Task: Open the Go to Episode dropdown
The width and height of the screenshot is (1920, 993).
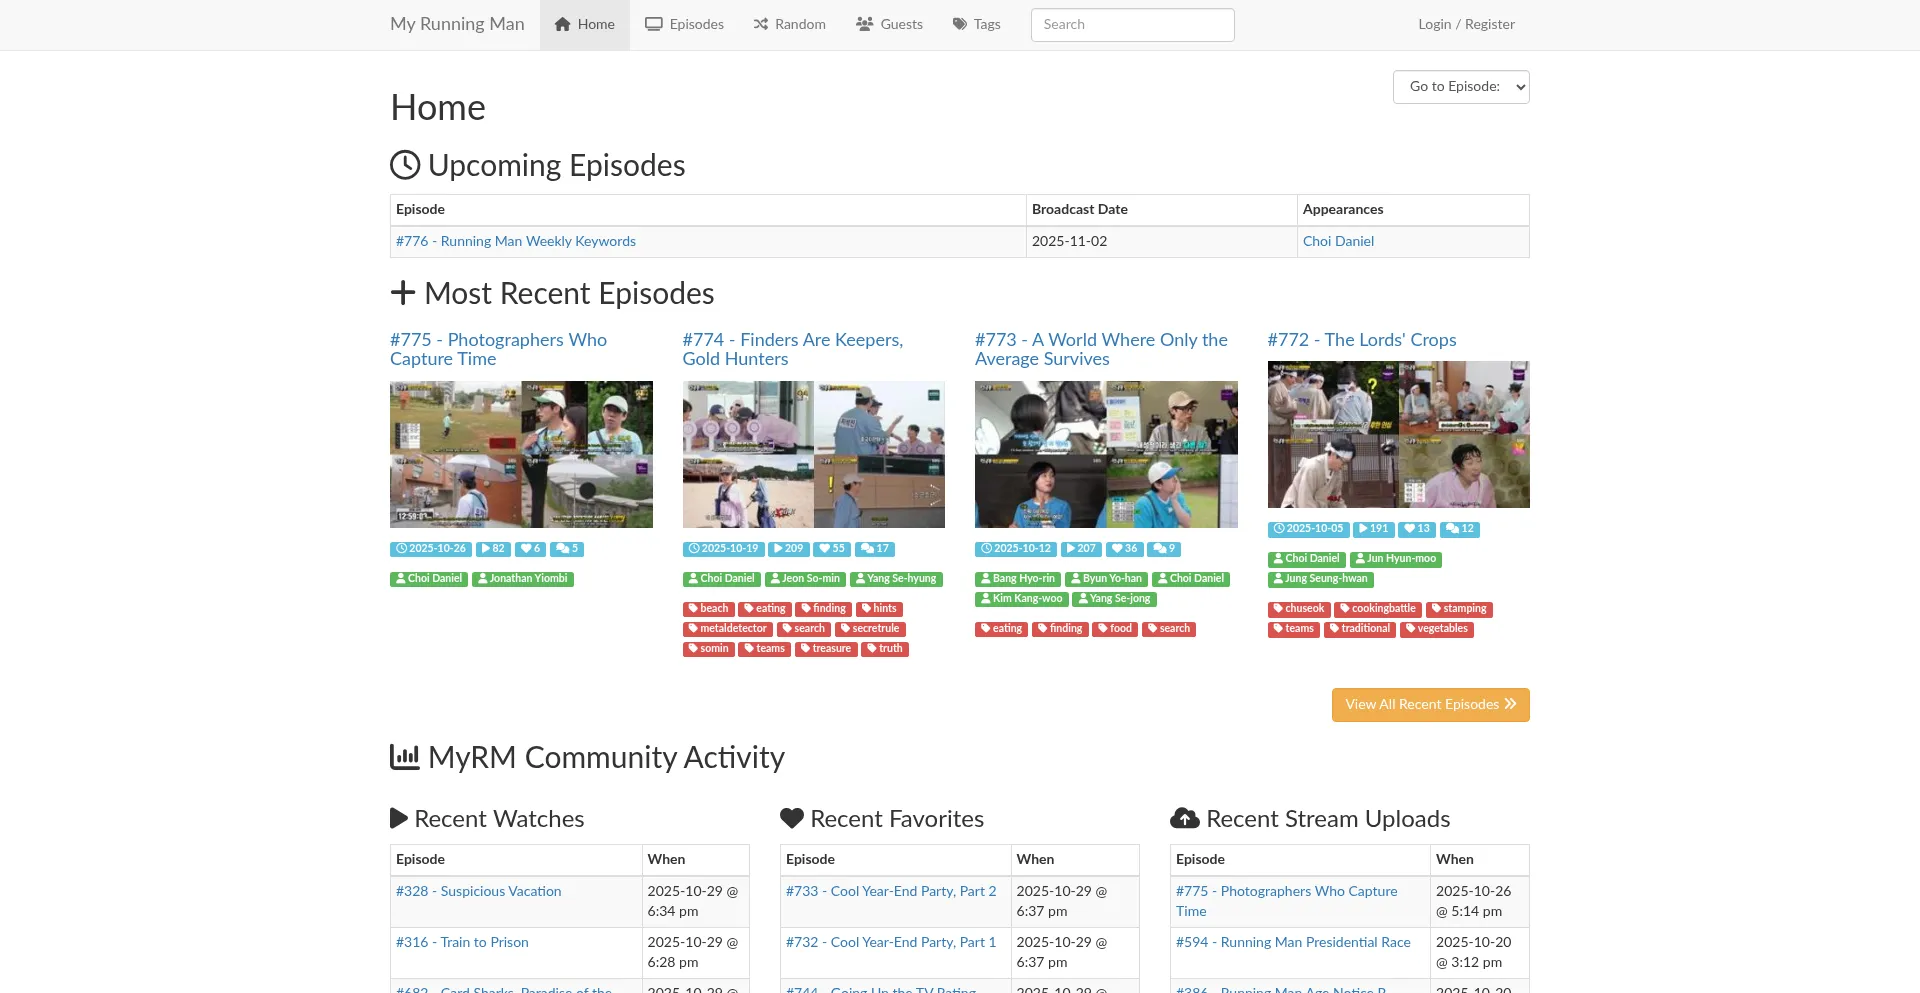Action: tap(1460, 87)
